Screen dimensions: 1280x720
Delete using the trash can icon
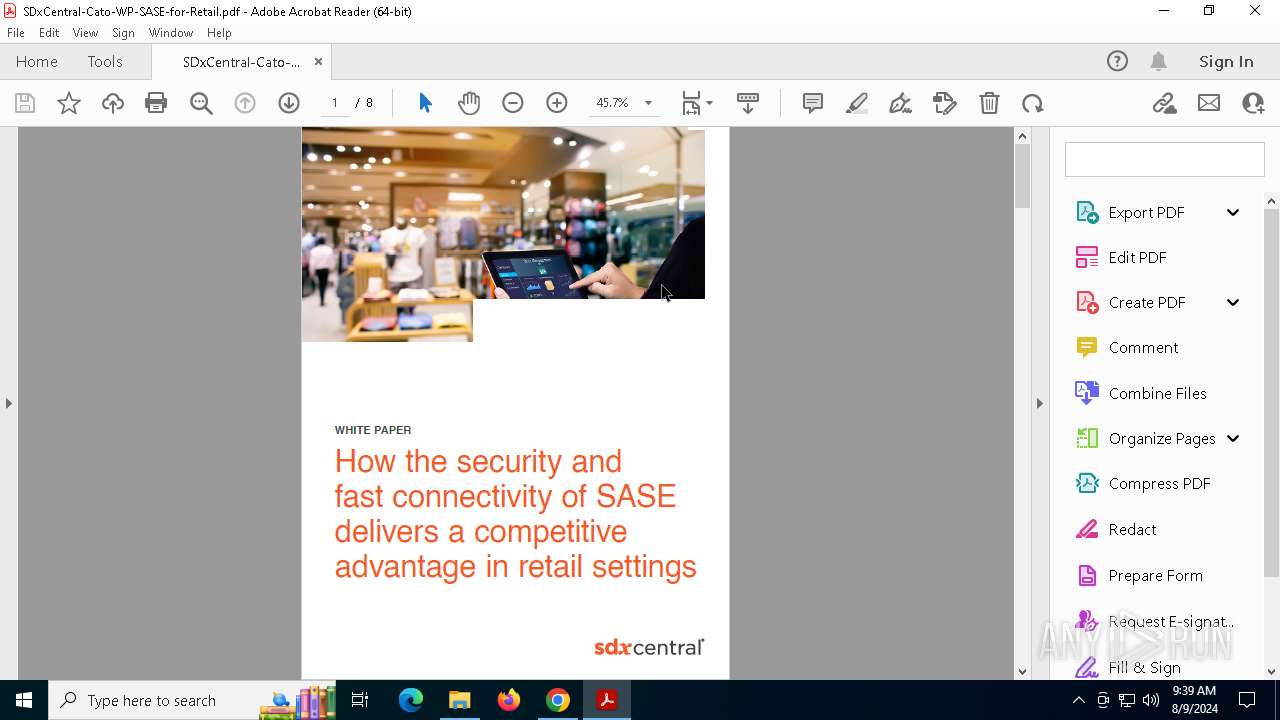point(989,103)
